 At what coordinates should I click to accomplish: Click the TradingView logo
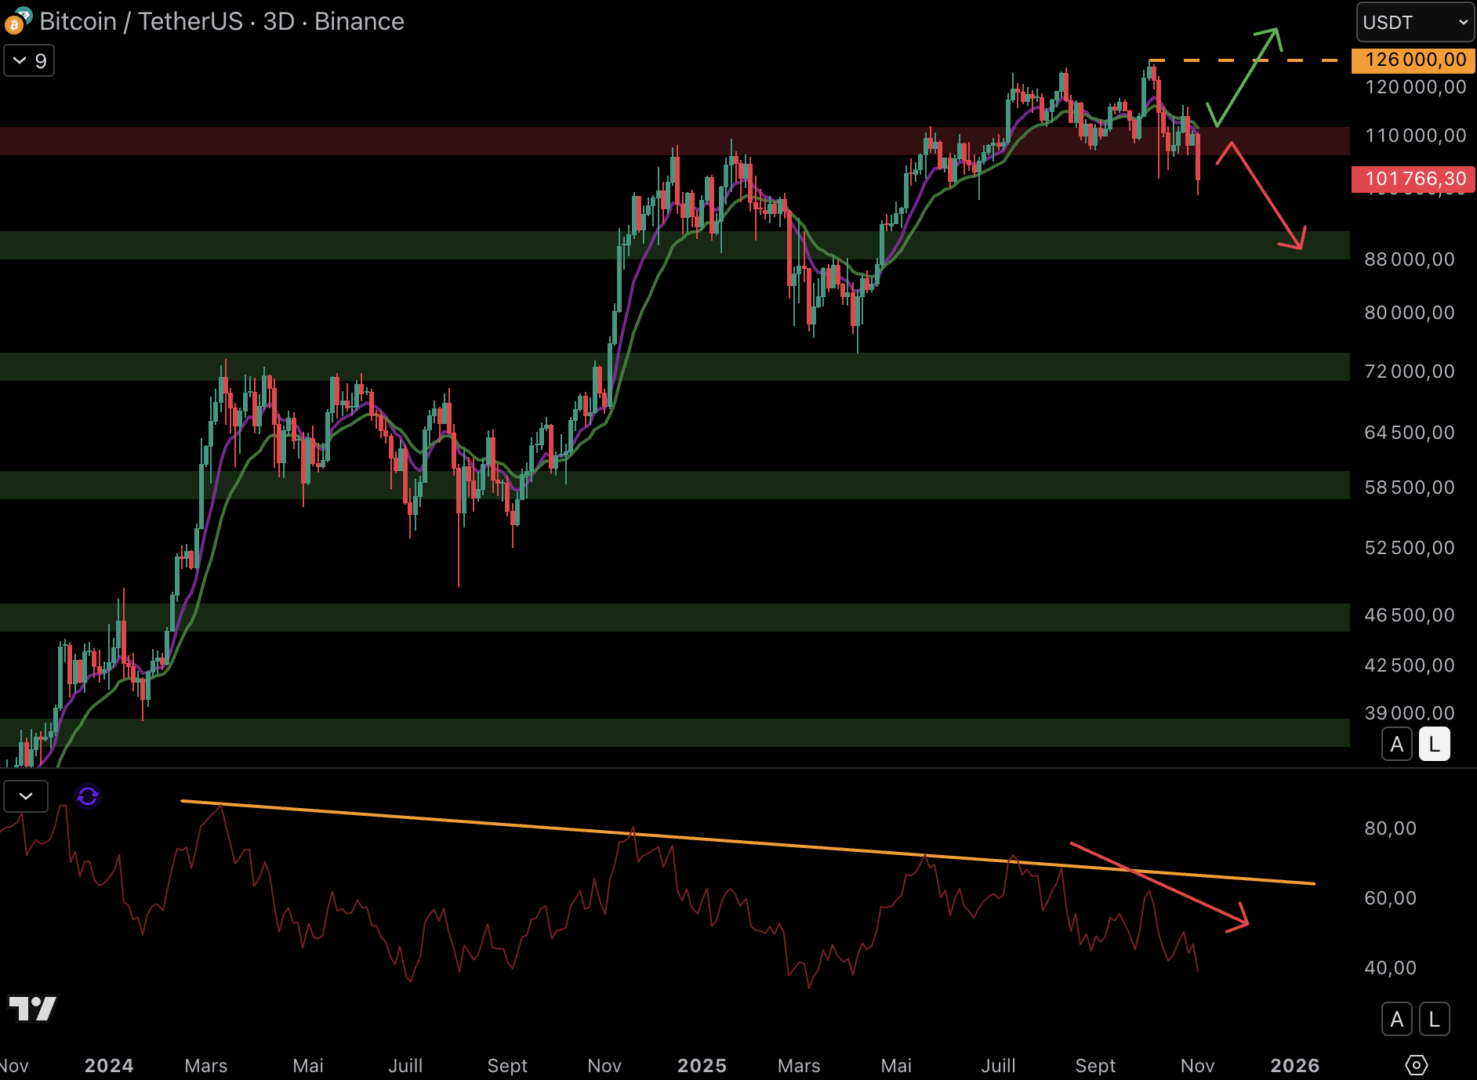click(x=32, y=1008)
